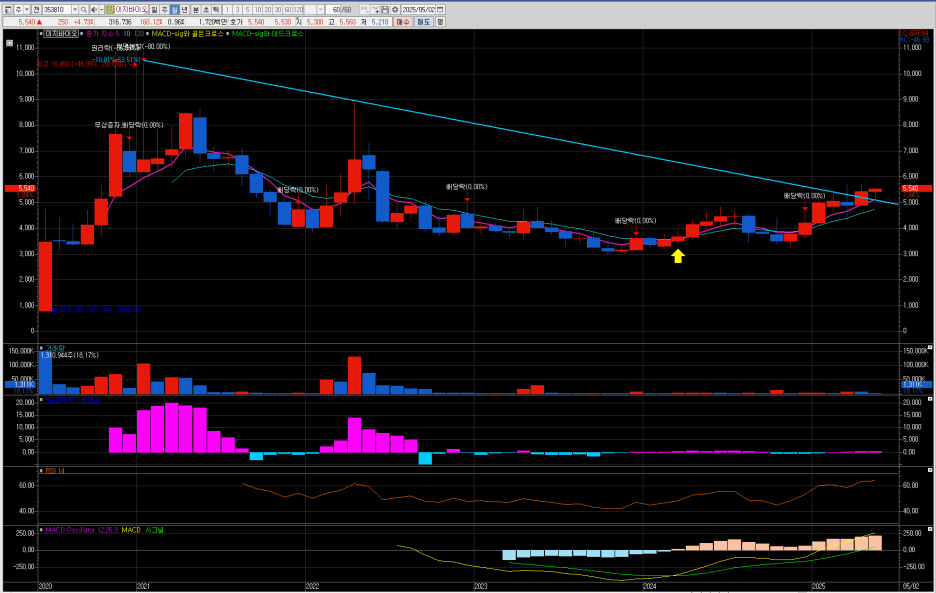Click the red up-triangle price indicator
This screenshot has height=593, width=936.
click(x=39, y=22)
